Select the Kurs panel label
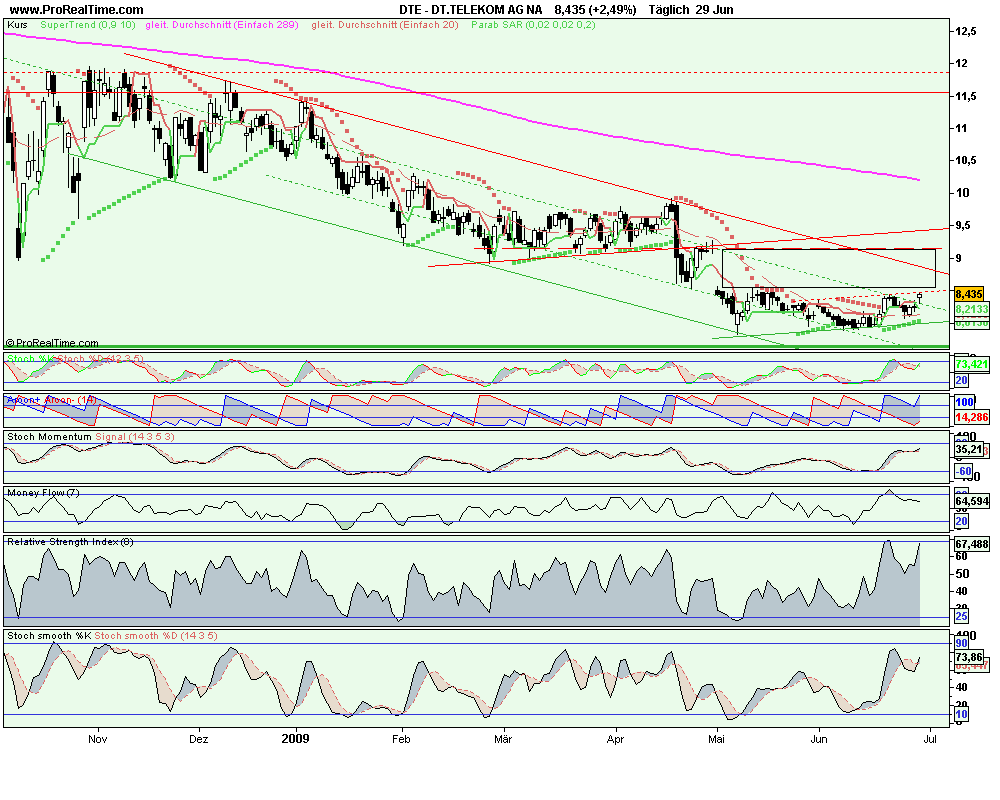Screen dimensions: 1000x800 [17, 25]
